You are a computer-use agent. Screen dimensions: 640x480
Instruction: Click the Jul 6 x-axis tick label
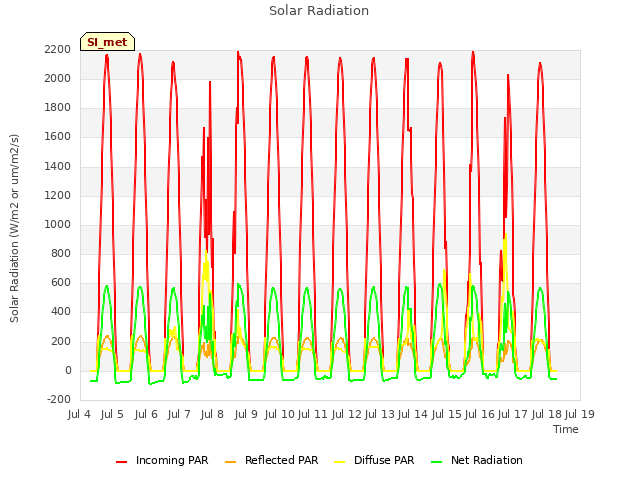tap(146, 415)
